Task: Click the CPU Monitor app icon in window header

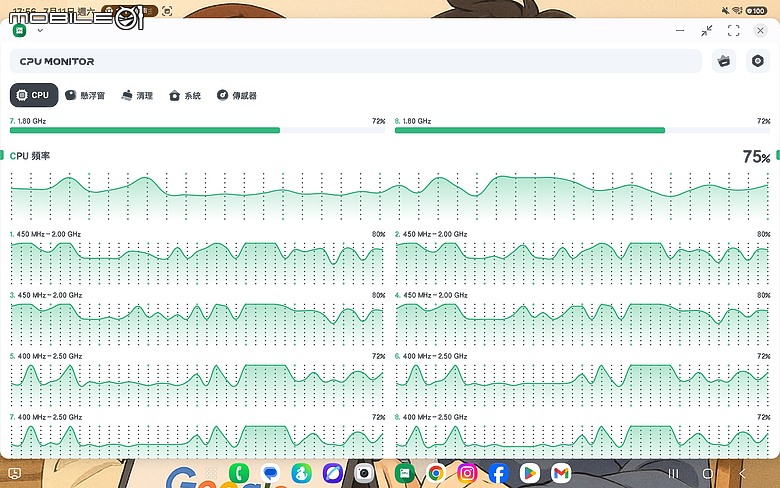Action: 19,31
